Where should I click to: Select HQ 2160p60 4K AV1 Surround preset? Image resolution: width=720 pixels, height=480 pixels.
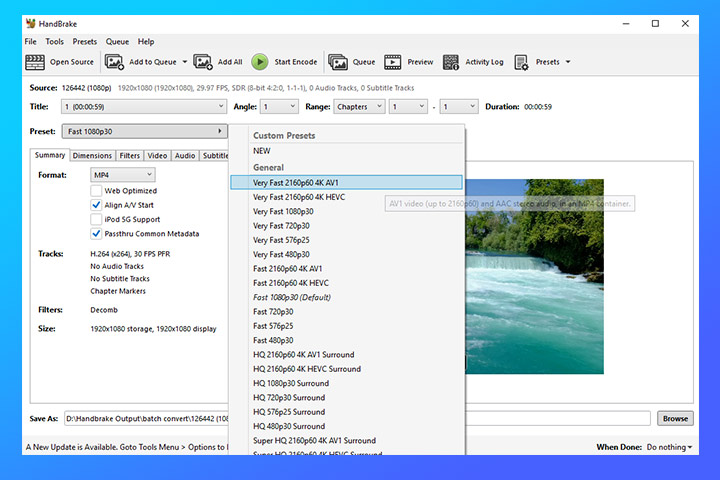347,355
